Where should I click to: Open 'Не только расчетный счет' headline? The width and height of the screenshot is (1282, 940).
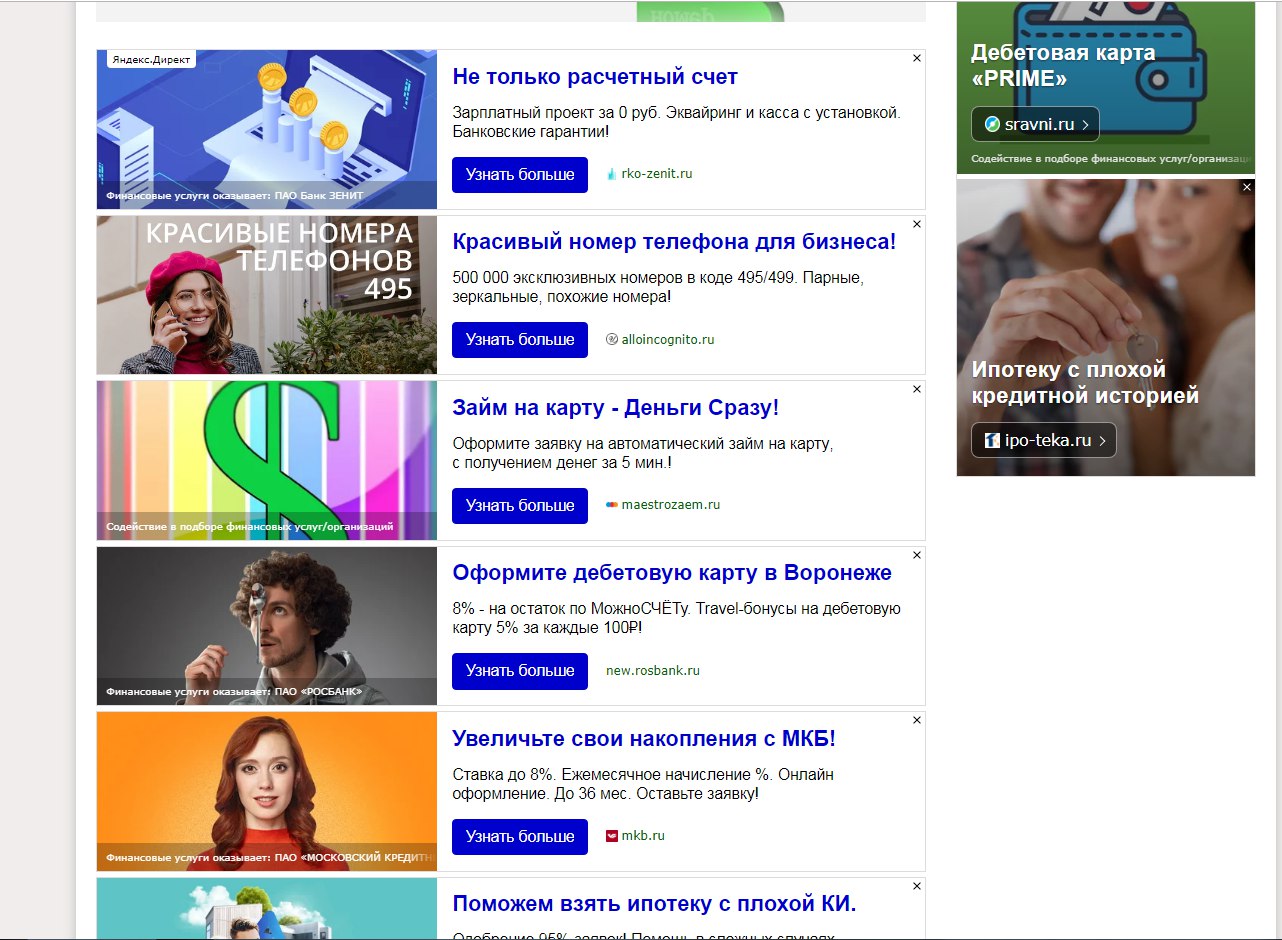click(x=595, y=77)
